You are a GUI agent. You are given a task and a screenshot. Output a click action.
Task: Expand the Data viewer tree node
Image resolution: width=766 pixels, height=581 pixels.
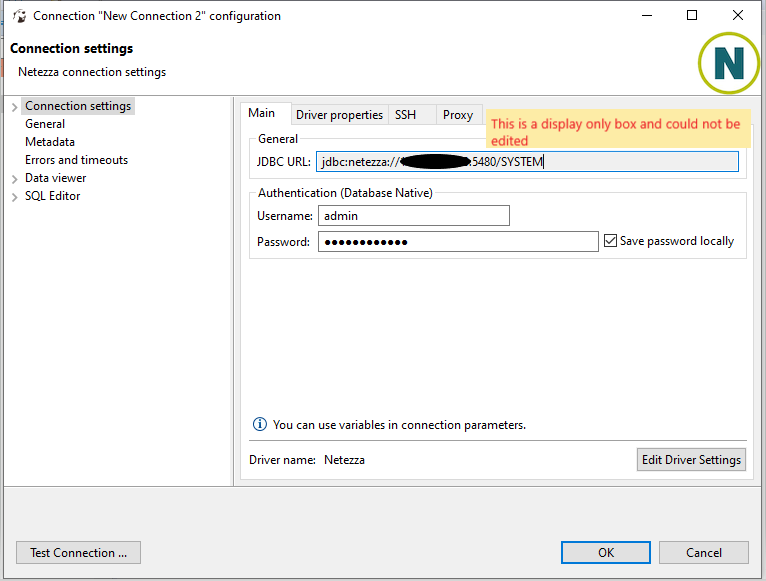point(15,179)
